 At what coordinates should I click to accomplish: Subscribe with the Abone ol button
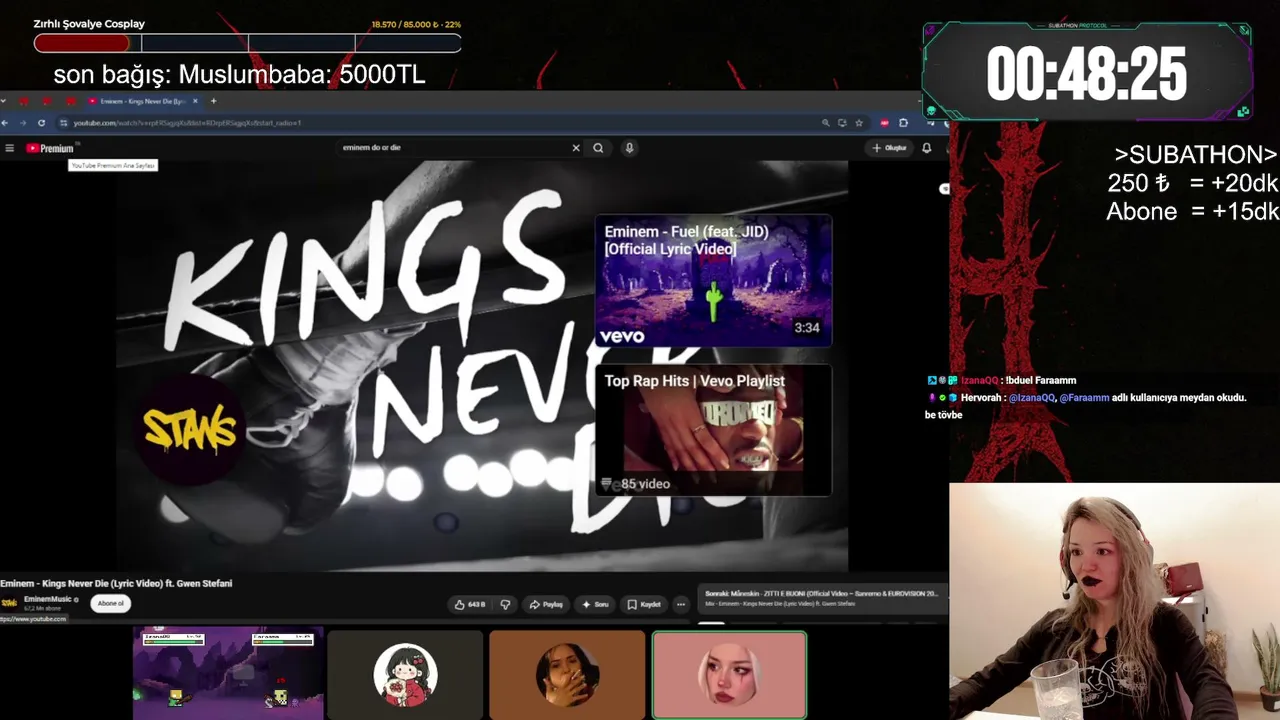[x=110, y=603]
